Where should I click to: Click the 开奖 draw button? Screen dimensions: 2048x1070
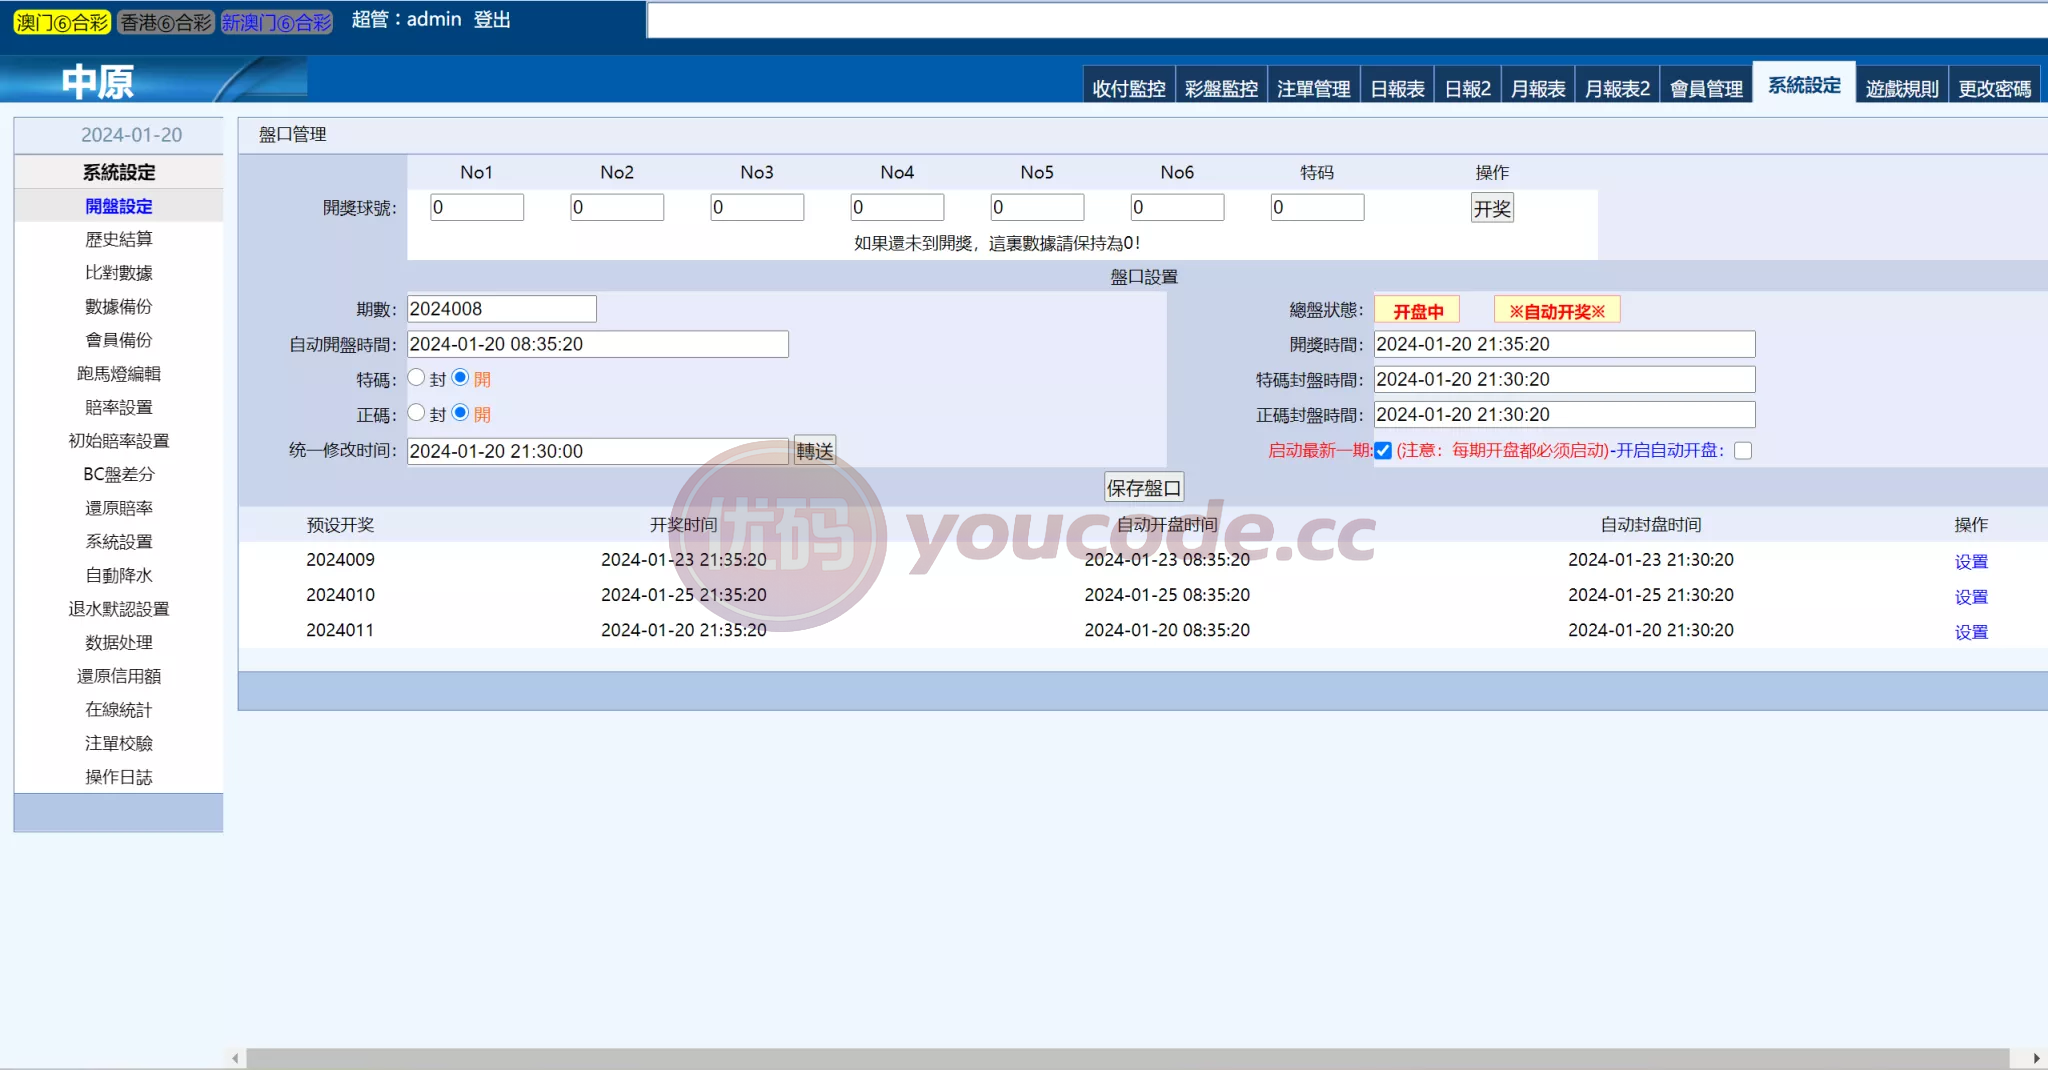pos(1492,208)
